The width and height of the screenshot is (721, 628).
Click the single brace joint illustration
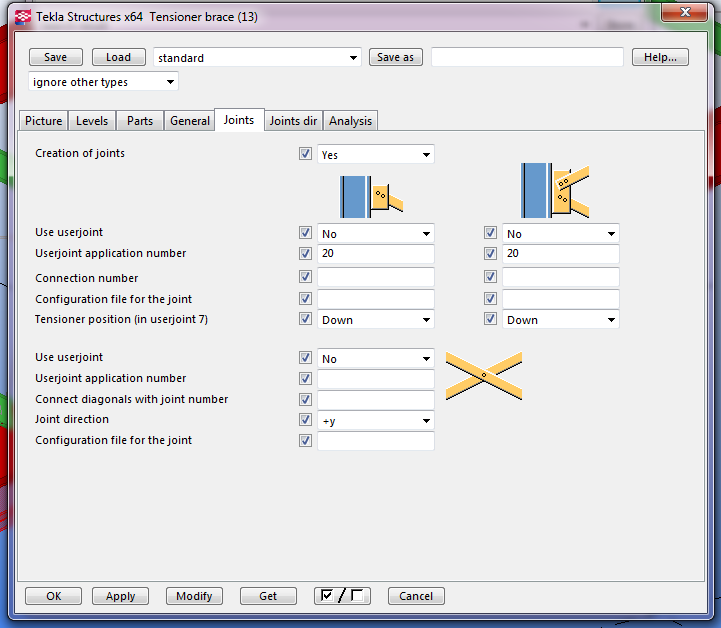372,197
